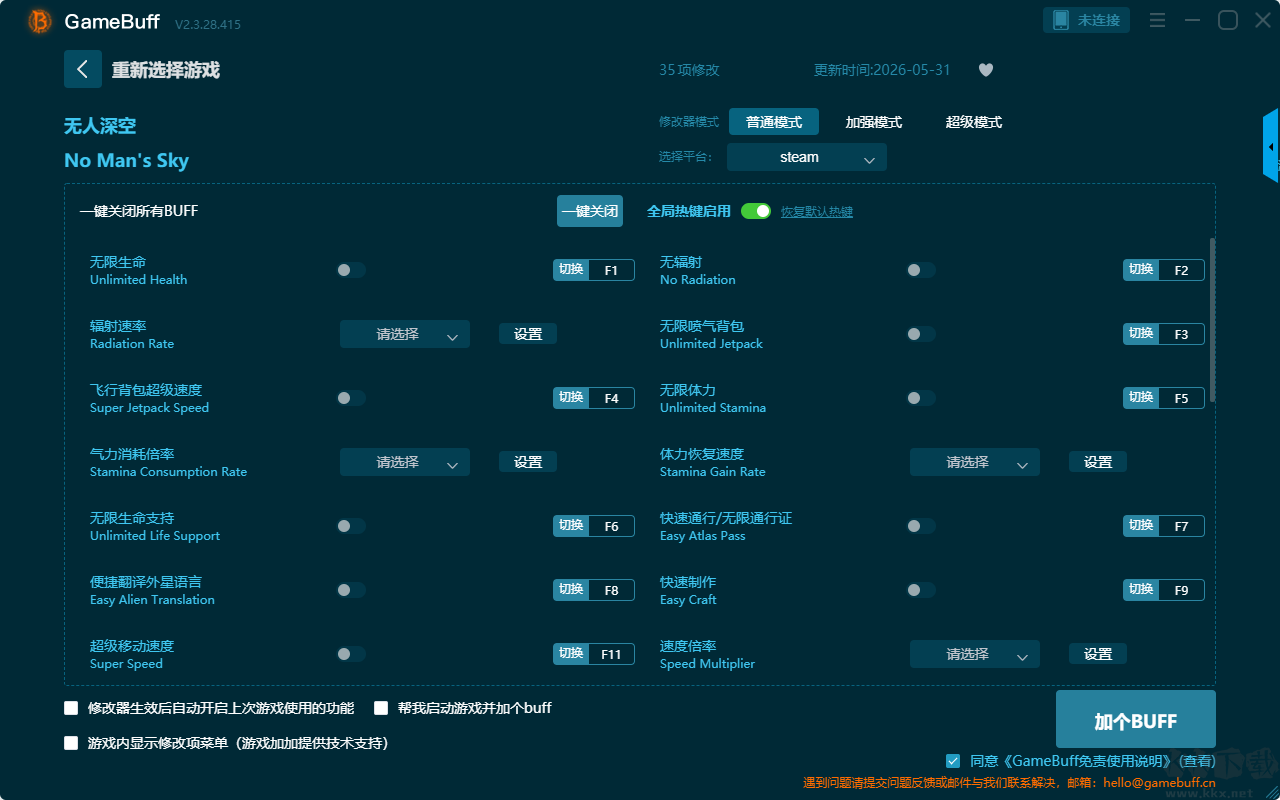
Task: Click the F3 hotkey field for Unlimited Jetpack
Action: (1181, 334)
